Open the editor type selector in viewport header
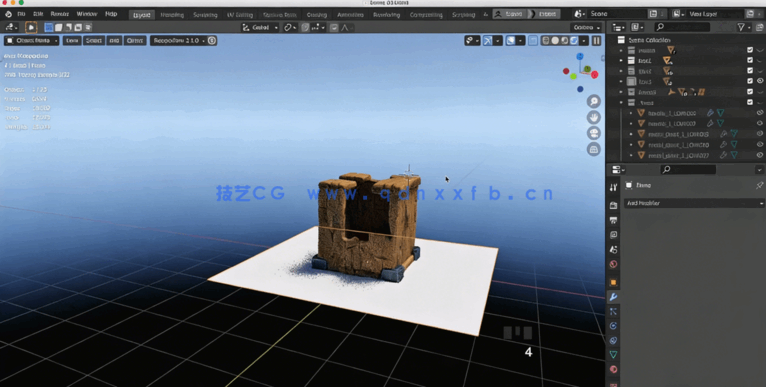 point(11,27)
